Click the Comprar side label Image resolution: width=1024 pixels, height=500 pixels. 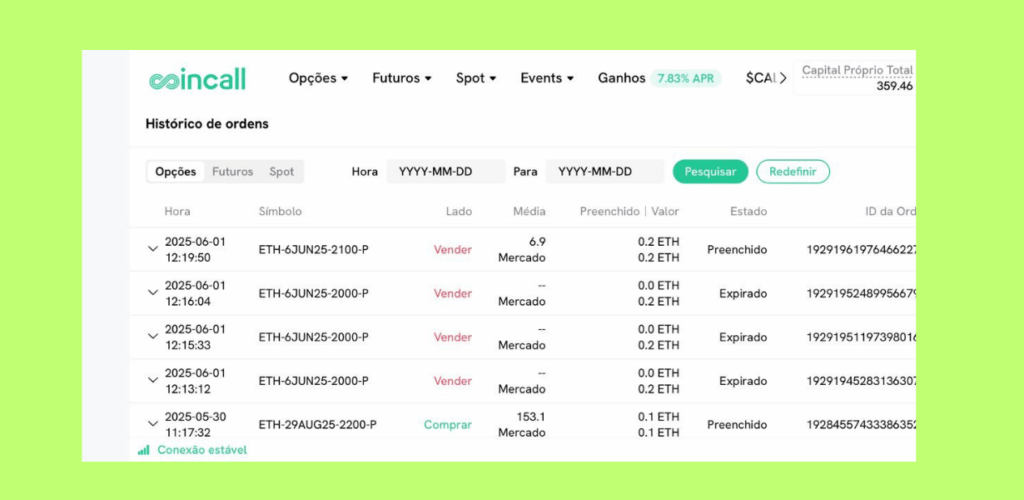(447, 424)
